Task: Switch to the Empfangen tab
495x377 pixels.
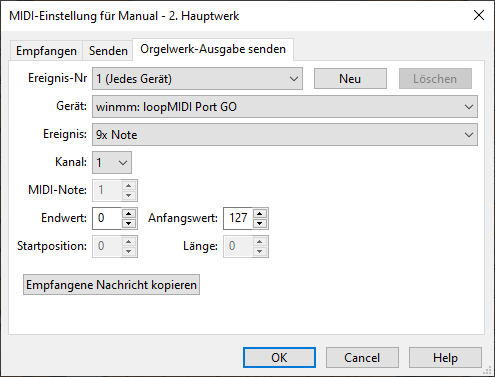Action: coord(46,51)
